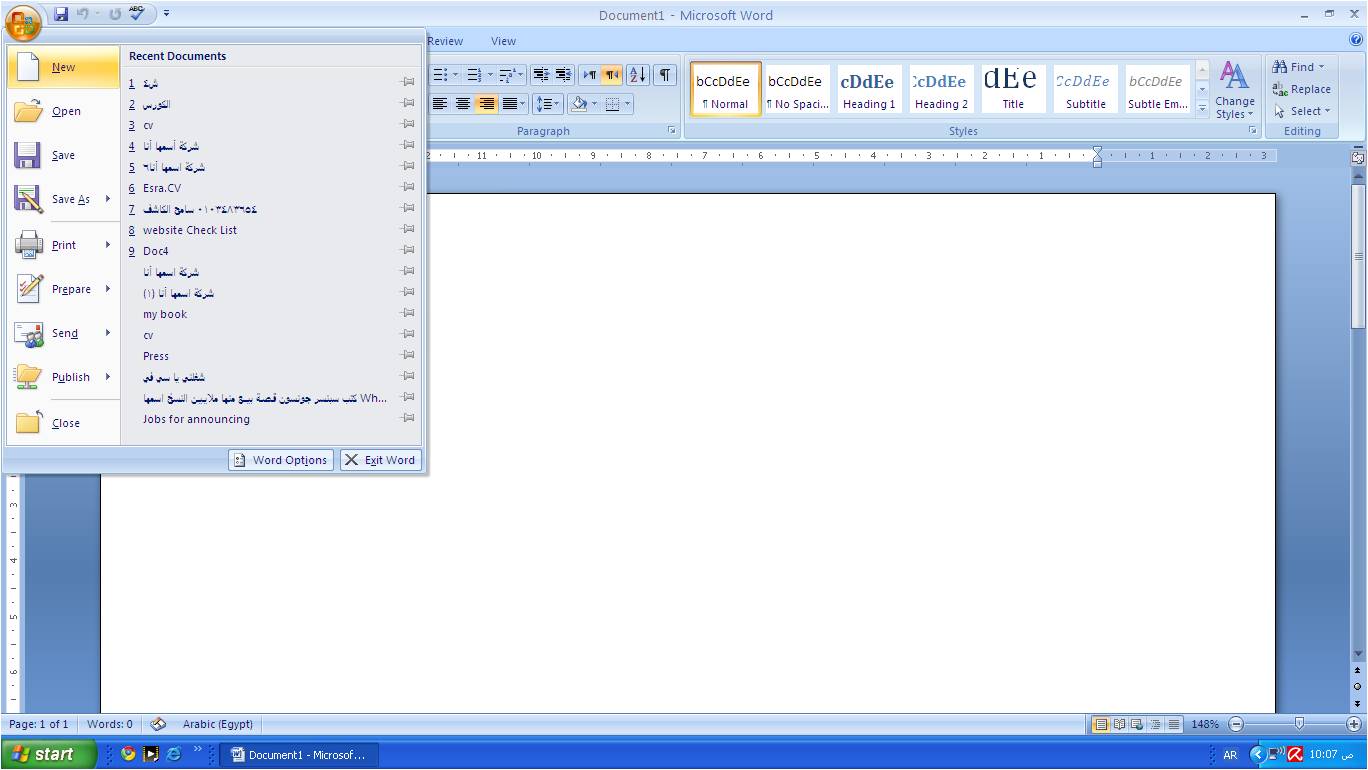Viewport: 1368px width, 770px height.
Task: Toggle show paragraph marks pilcrow
Action: point(665,75)
